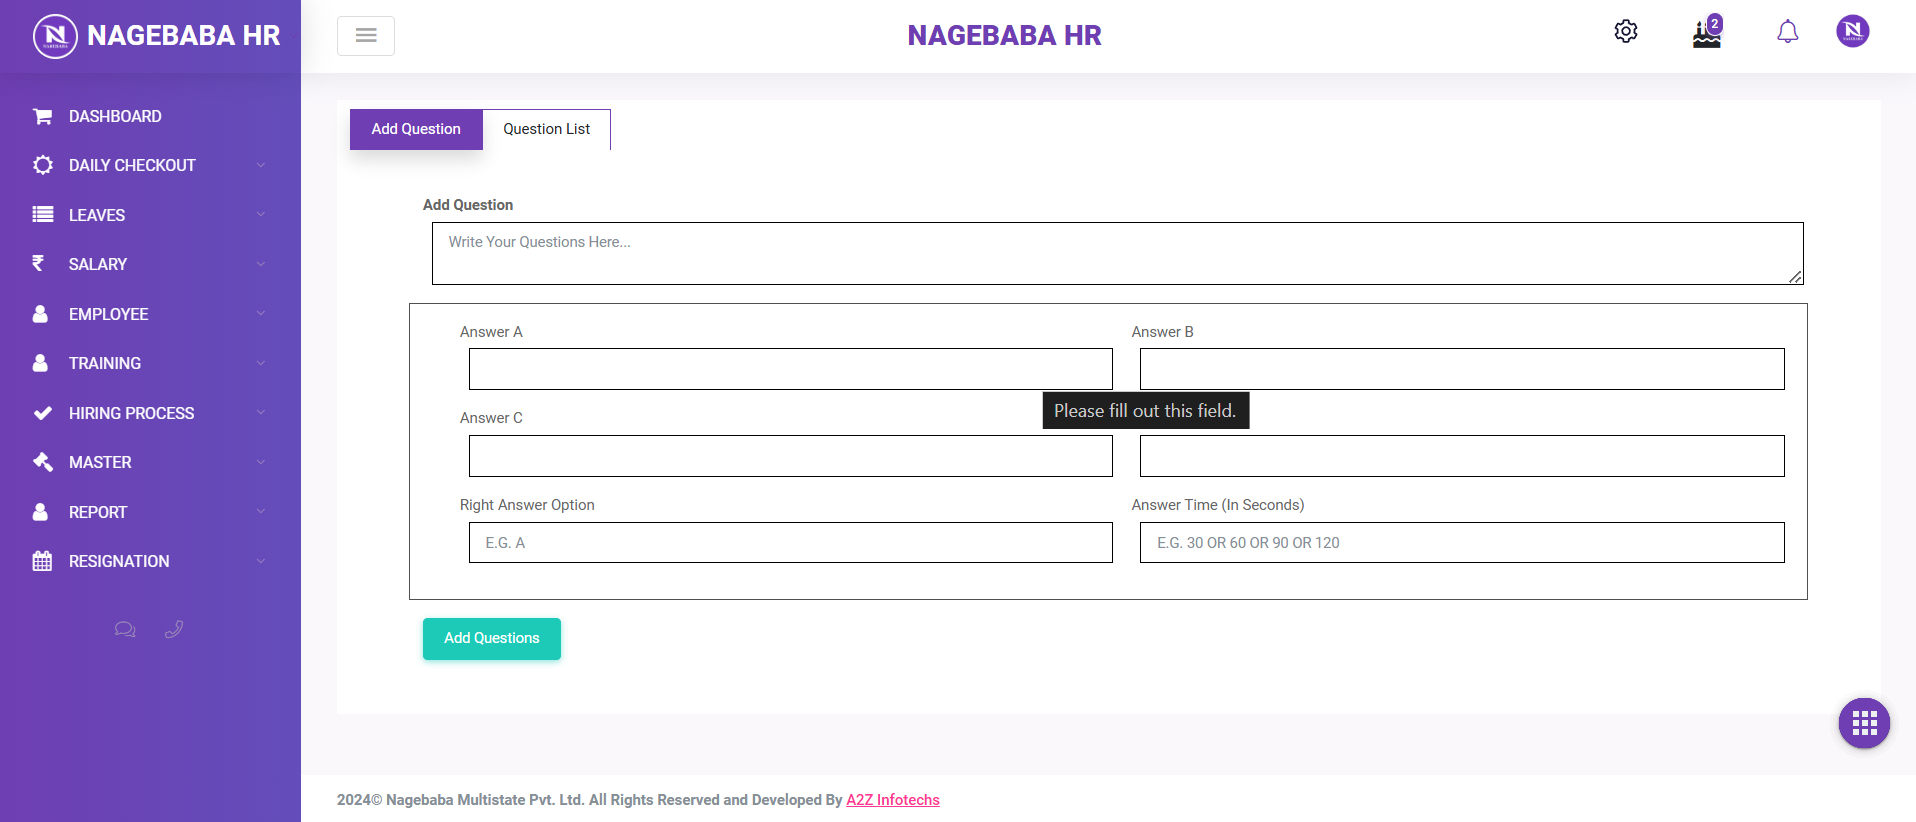Image resolution: width=1916 pixels, height=822 pixels.
Task: Focus the Answer B input field
Action: [x=1461, y=369]
